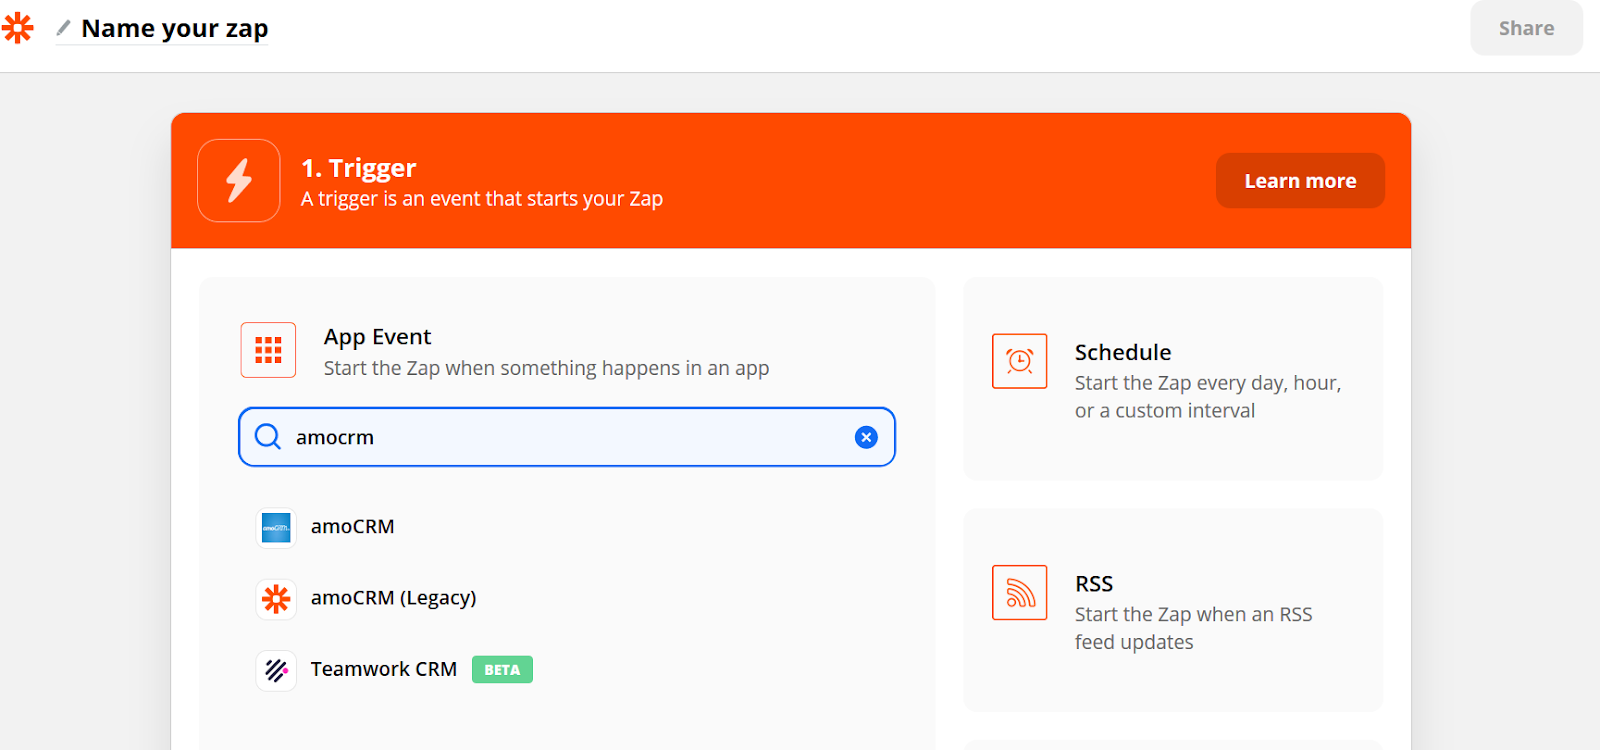
Task: Open the Learn more button
Action: 1300,181
